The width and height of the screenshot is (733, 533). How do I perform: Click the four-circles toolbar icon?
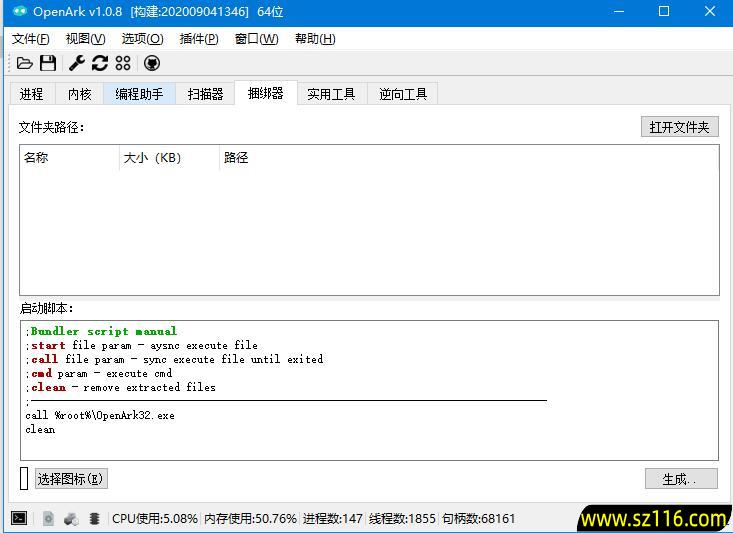pyautogui.click(x=123, y=63)
